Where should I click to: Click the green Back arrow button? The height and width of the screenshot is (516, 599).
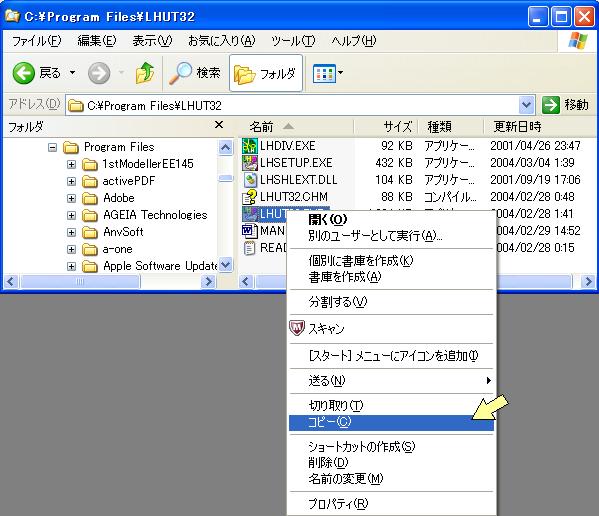click(24, 73)
